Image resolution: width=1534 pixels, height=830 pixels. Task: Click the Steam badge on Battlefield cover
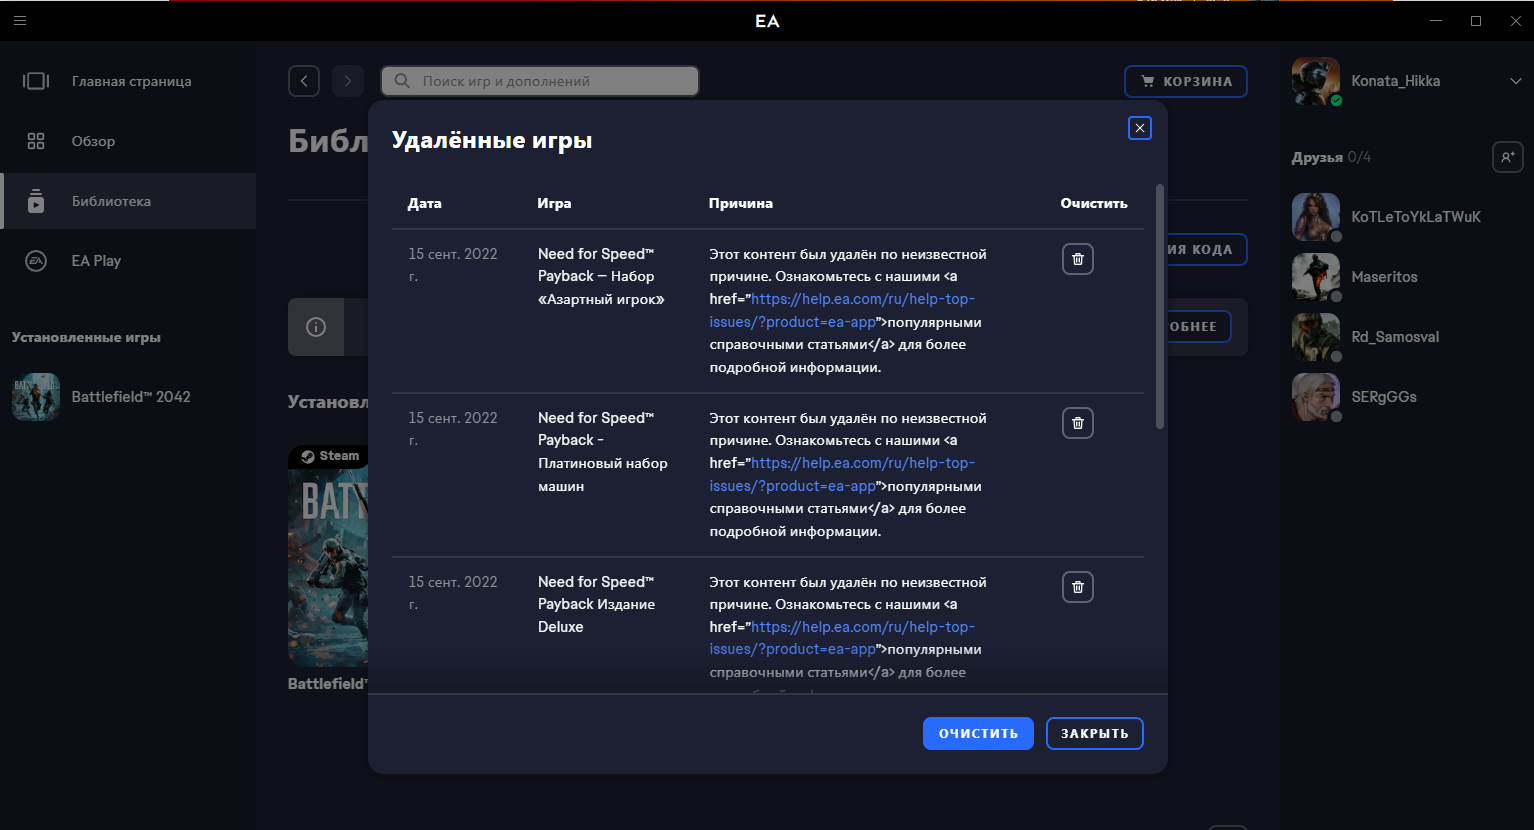(x=330, y=456)
